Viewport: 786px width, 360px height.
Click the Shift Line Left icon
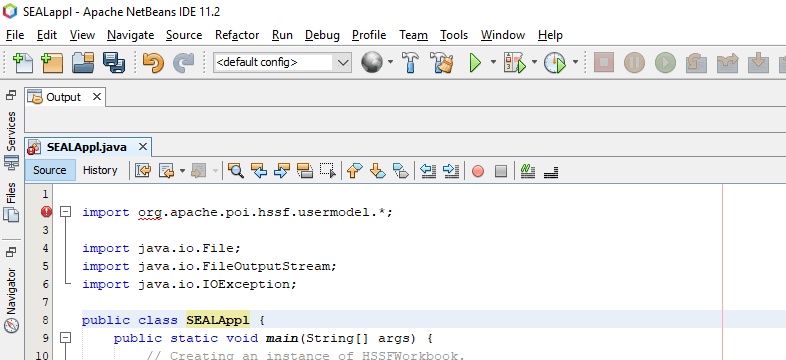tap(428, 171)
